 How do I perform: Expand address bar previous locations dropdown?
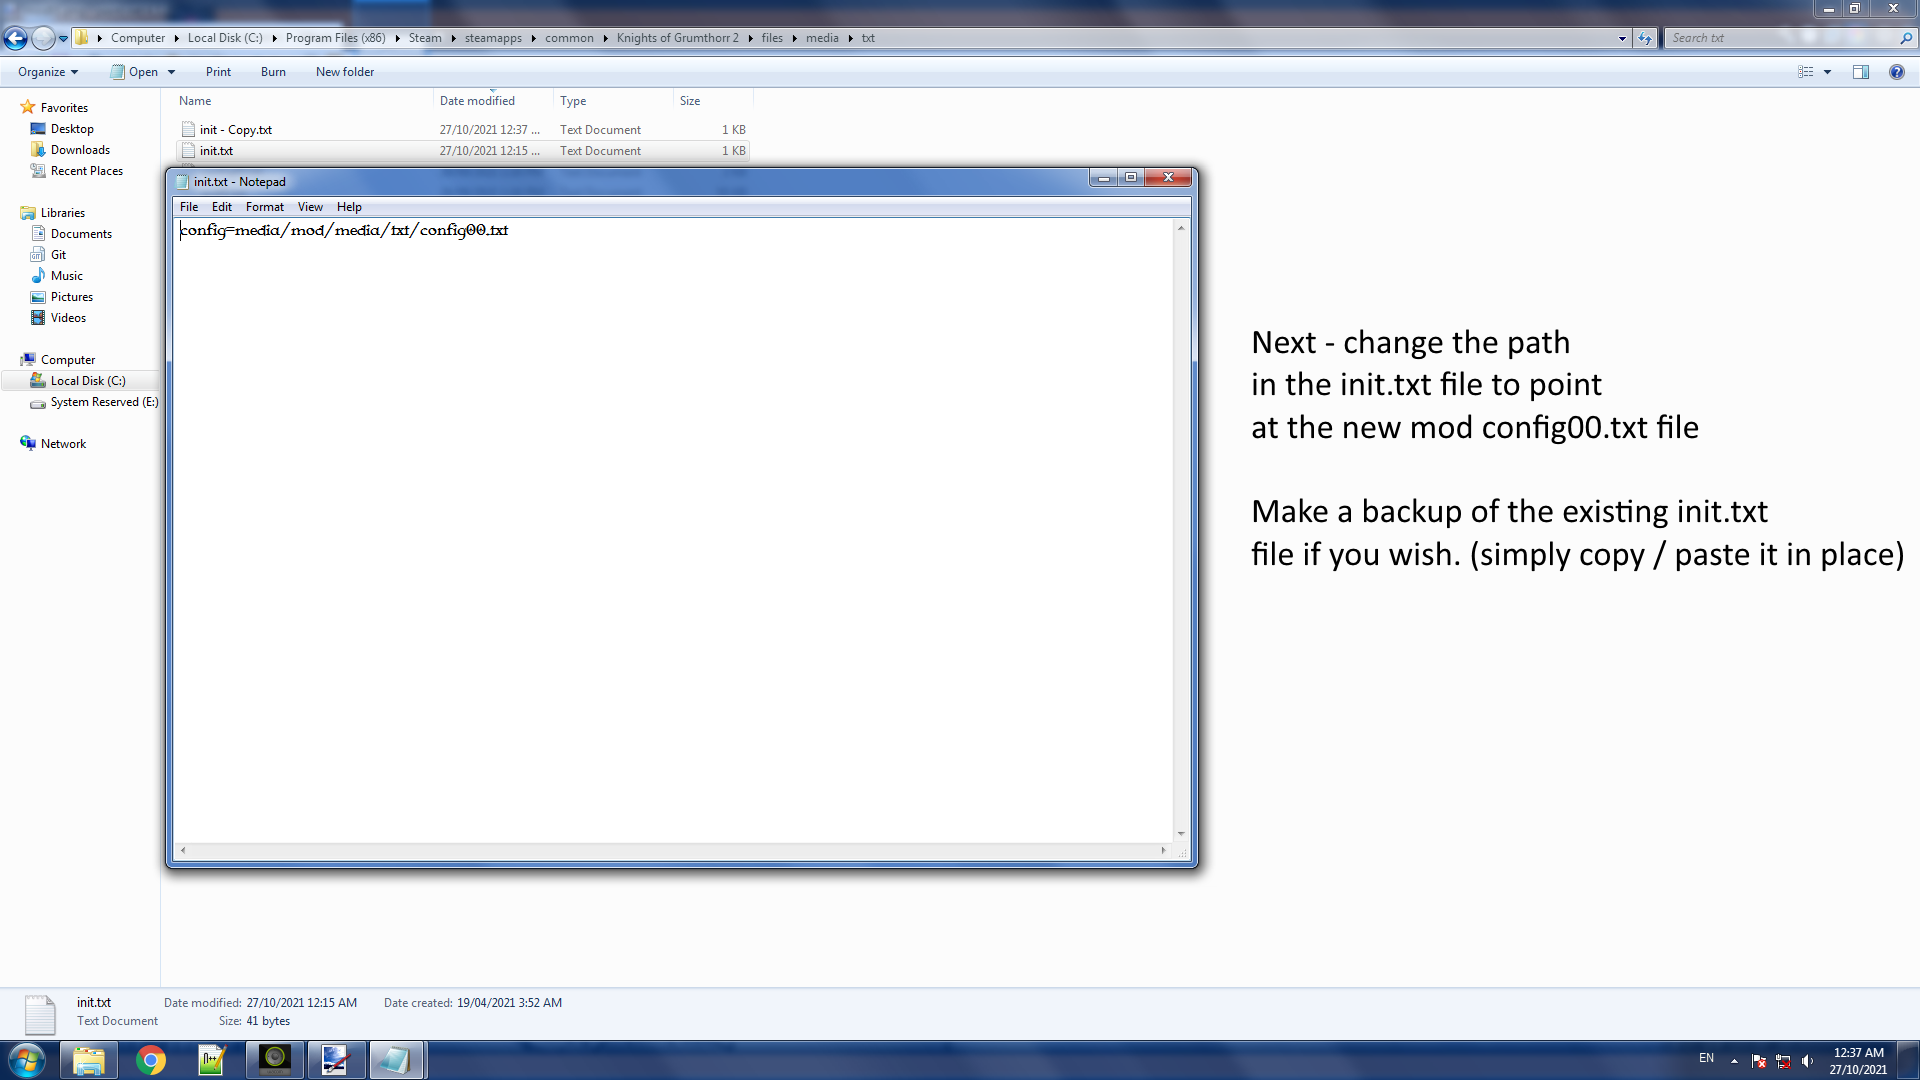pyautogui.click(x=1622, y=38)
